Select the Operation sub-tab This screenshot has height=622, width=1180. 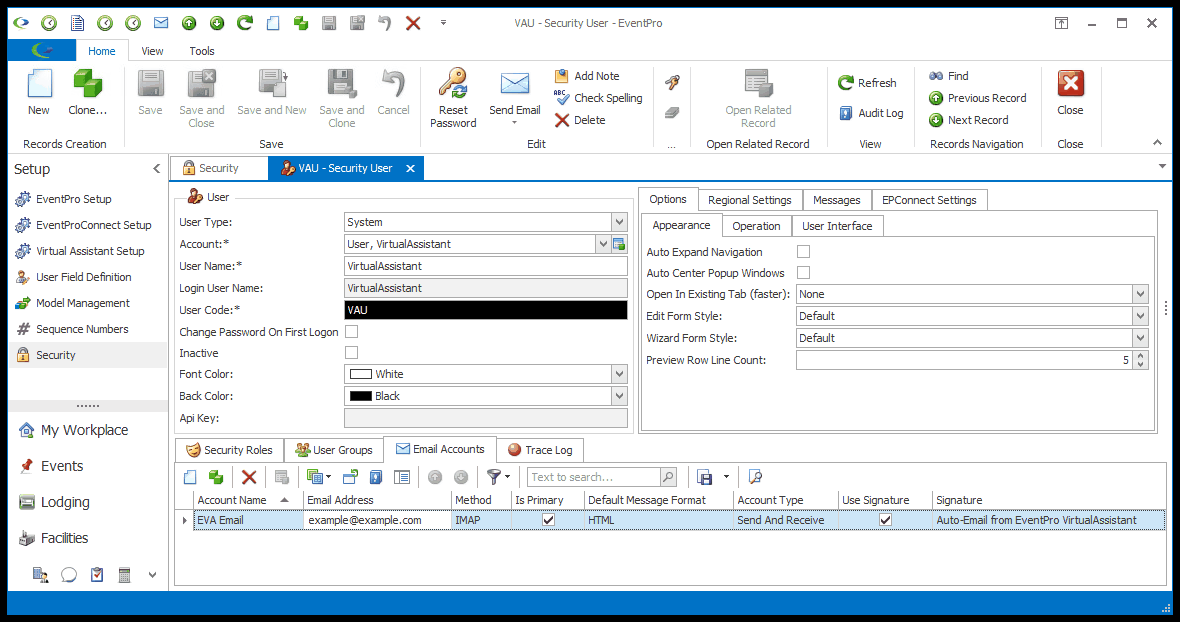pyautogui.click(x=756, y=226)
